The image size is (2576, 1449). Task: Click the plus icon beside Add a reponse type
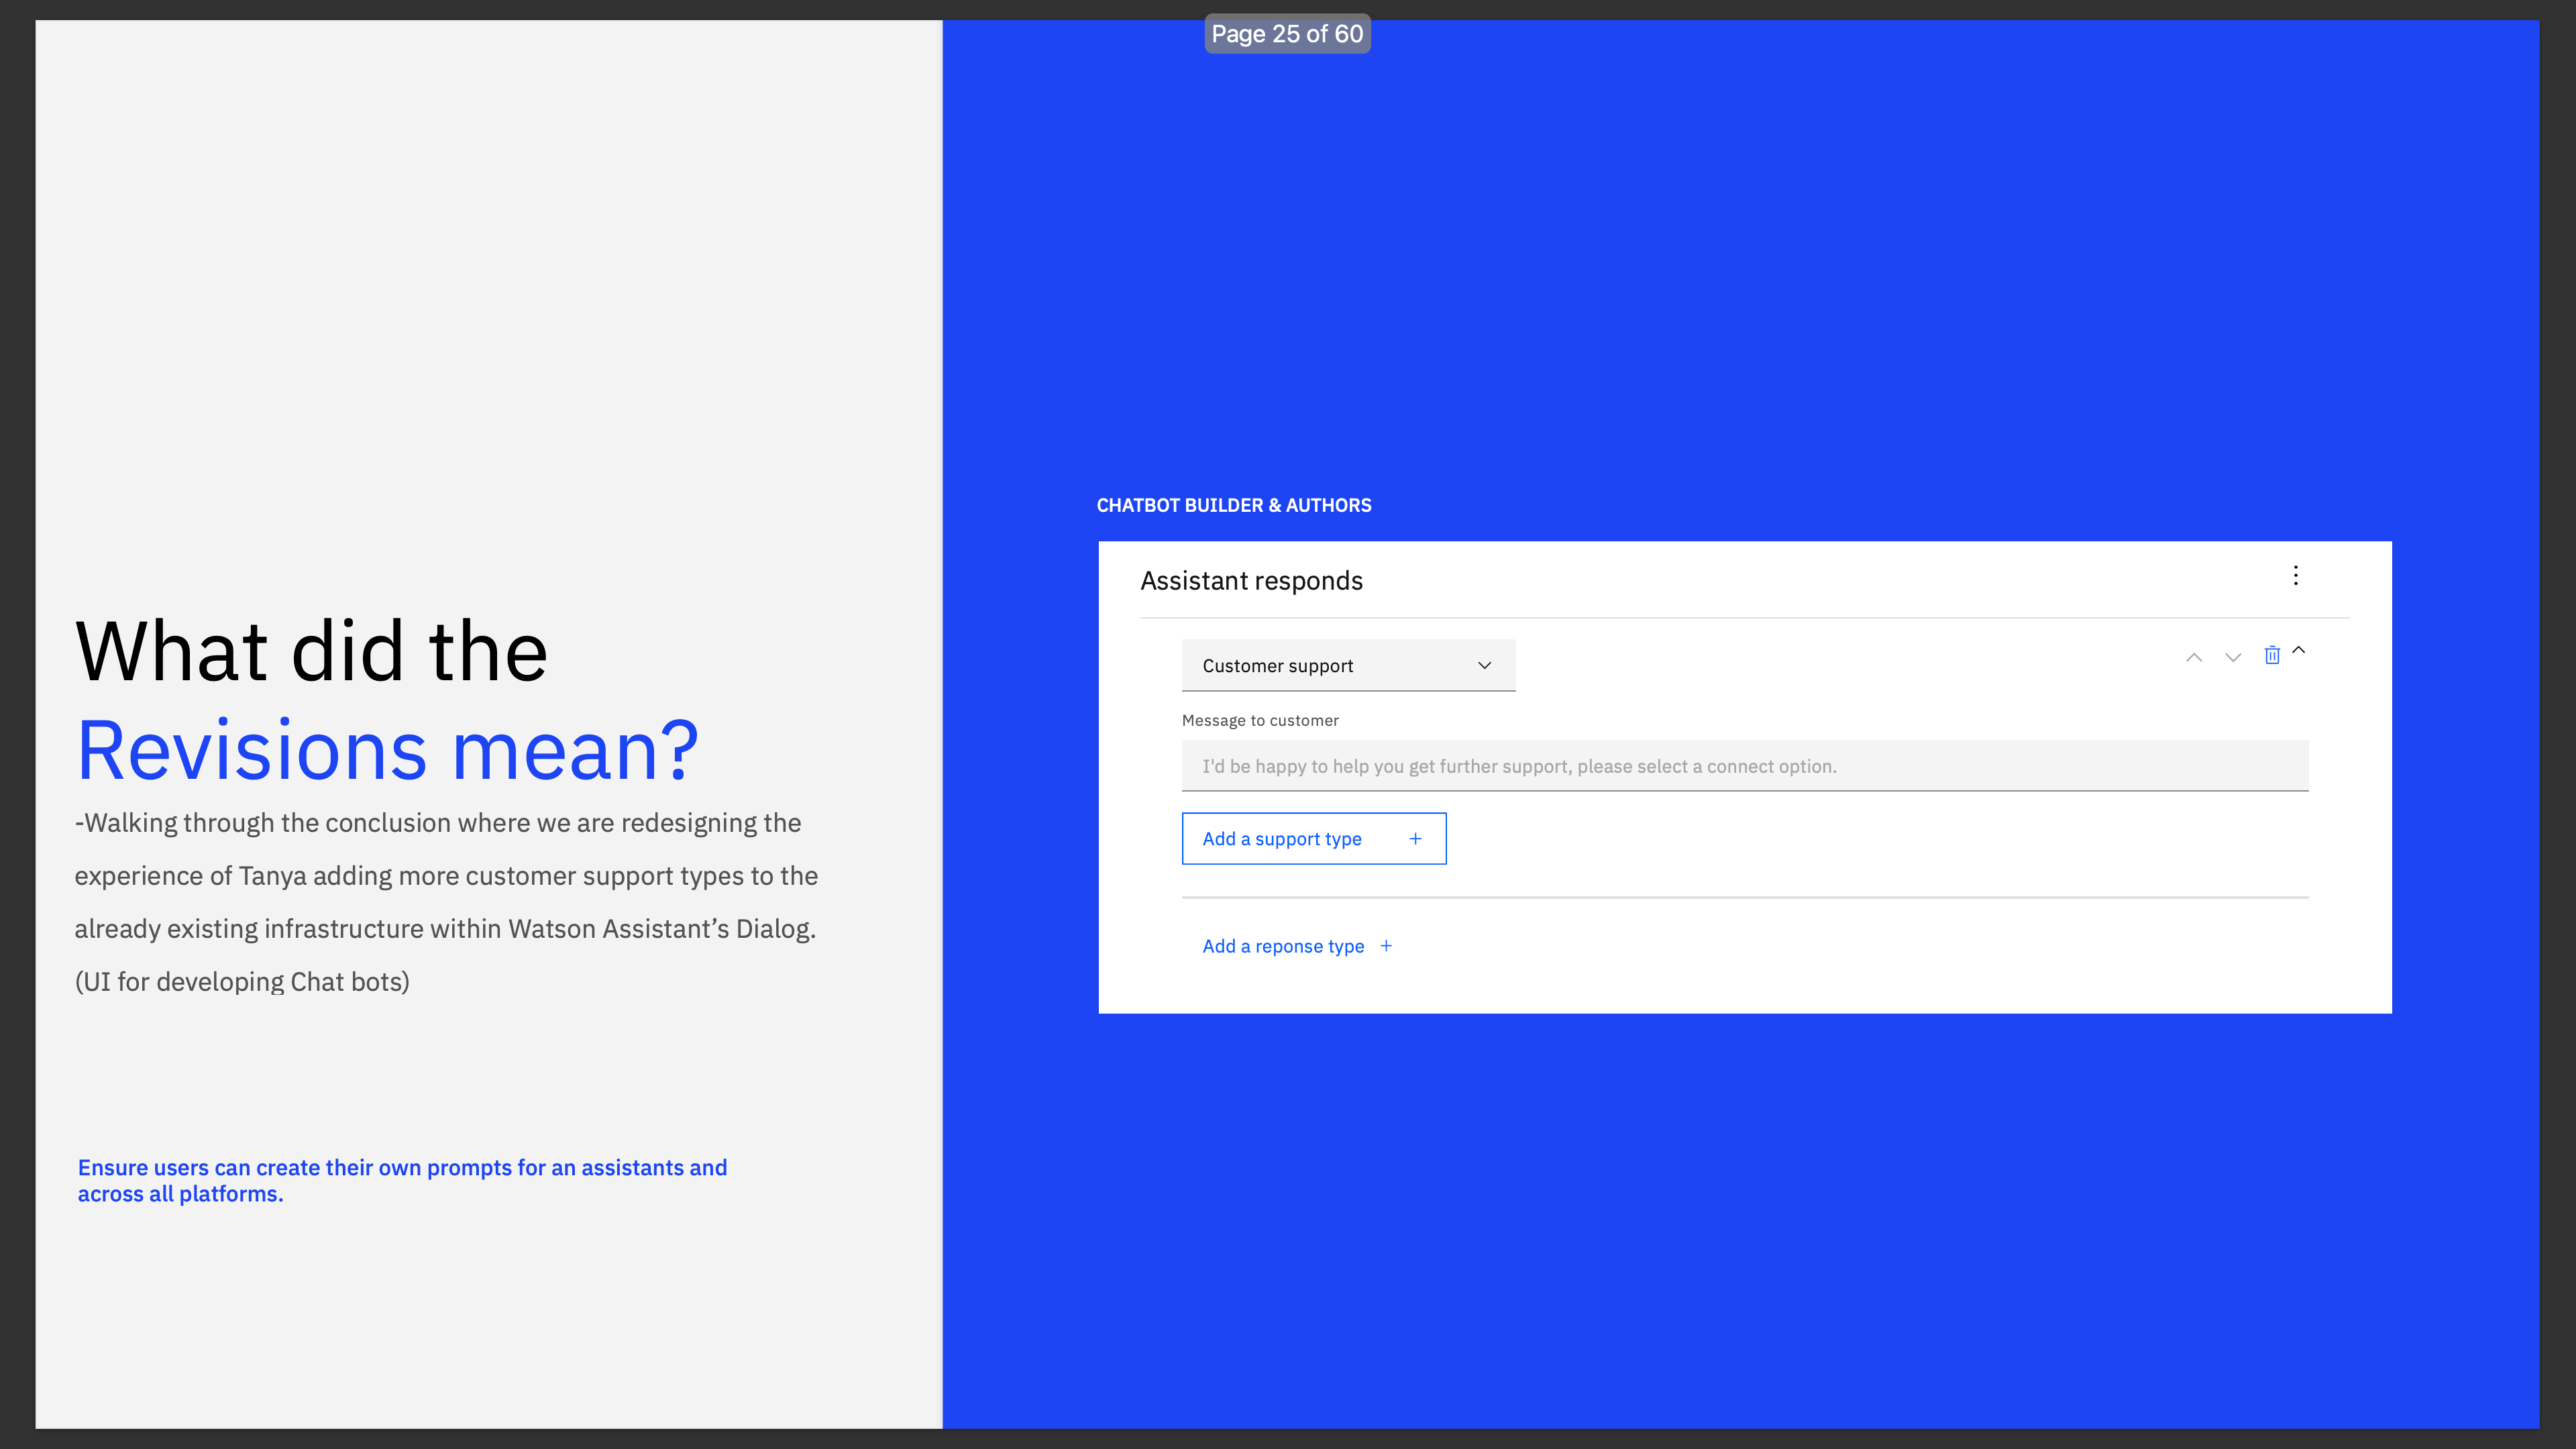[x=1386, y=946]
